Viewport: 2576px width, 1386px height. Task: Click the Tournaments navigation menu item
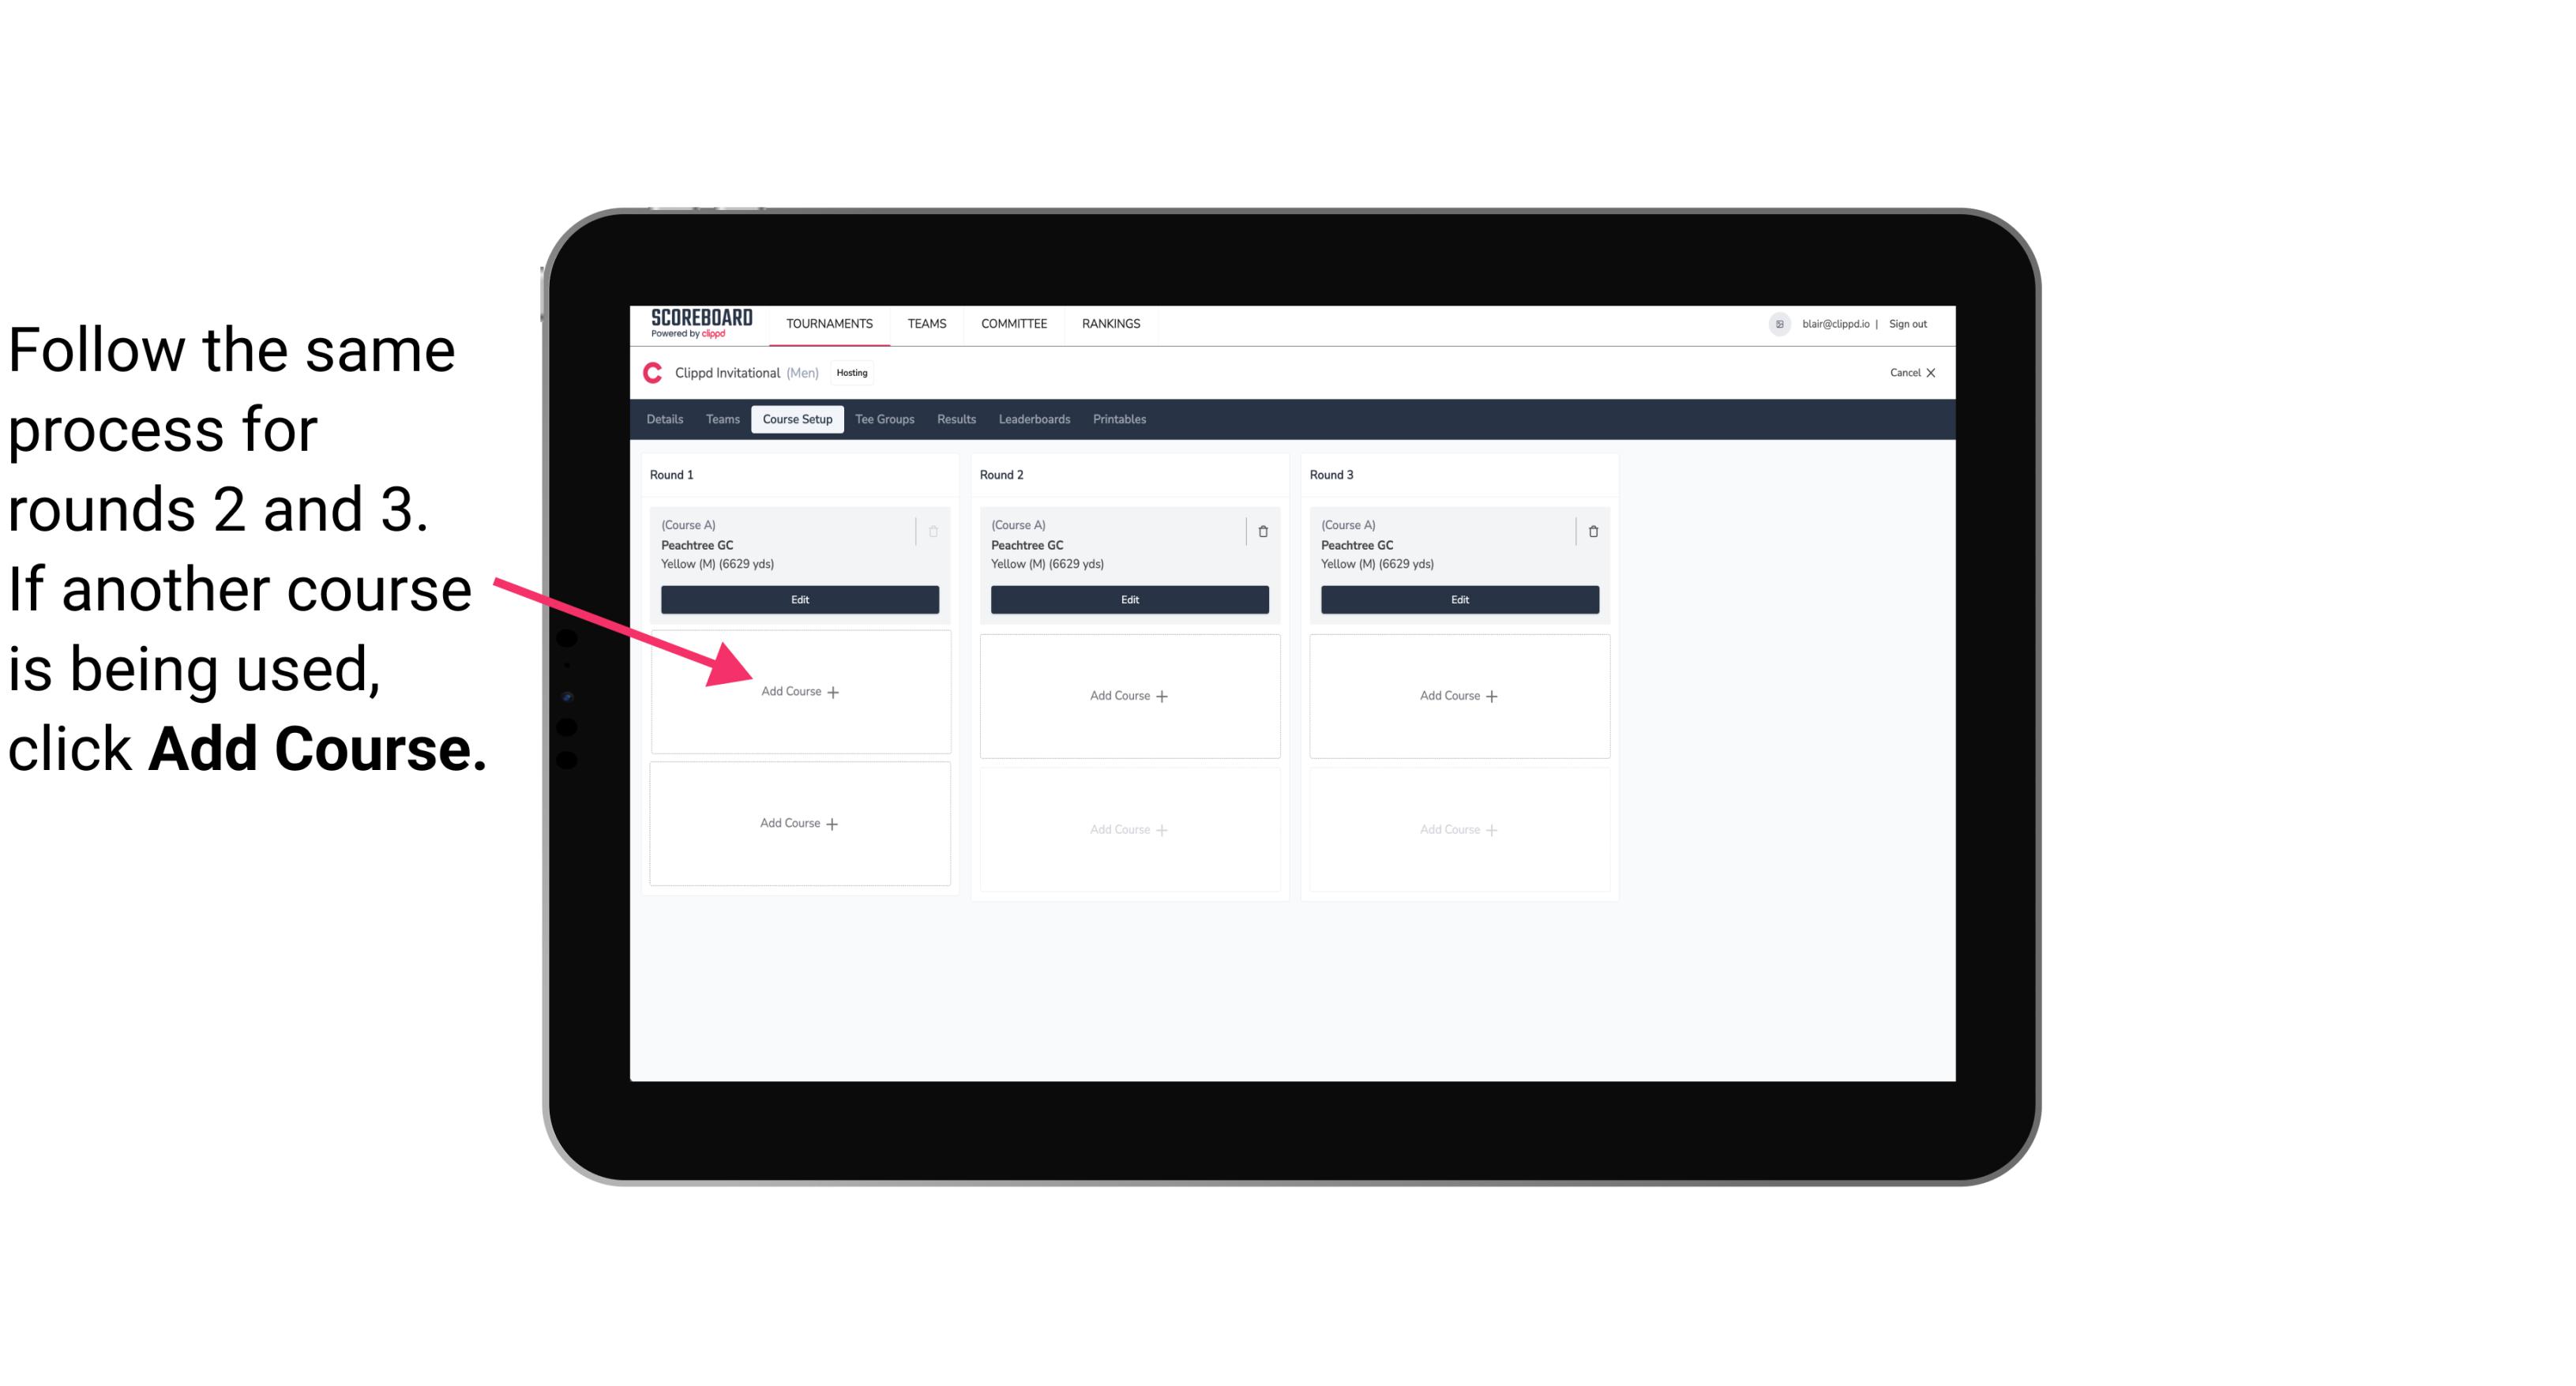pos(831,322)
